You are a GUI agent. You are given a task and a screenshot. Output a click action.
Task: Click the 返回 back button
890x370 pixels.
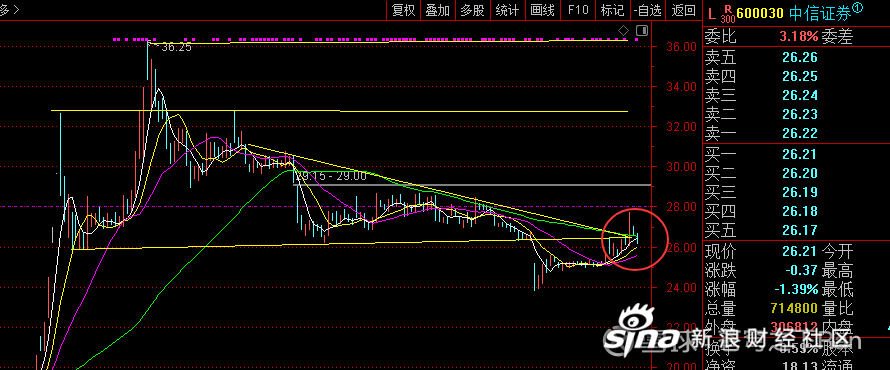[683, 10]
